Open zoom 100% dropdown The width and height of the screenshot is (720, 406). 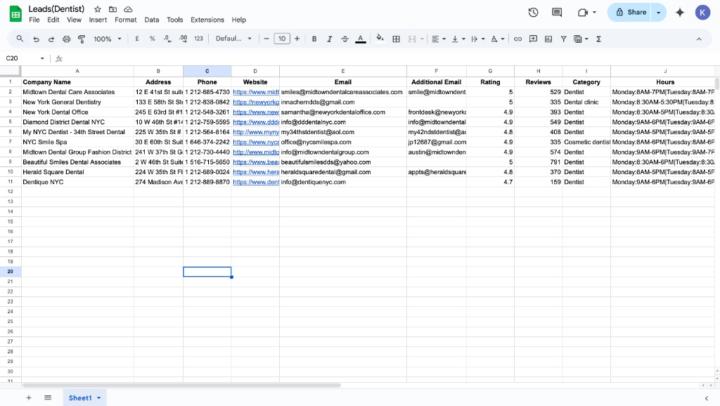click(107, 39)
